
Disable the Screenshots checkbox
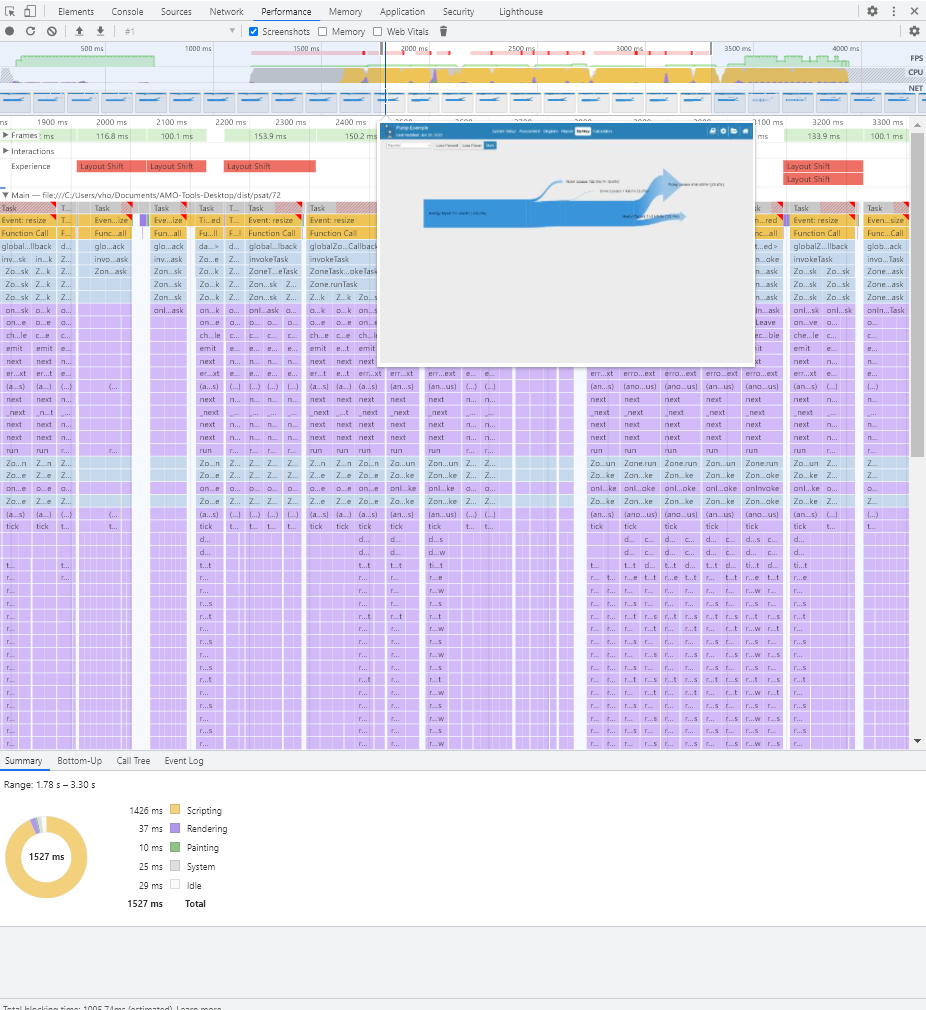[x=254, y=31]
